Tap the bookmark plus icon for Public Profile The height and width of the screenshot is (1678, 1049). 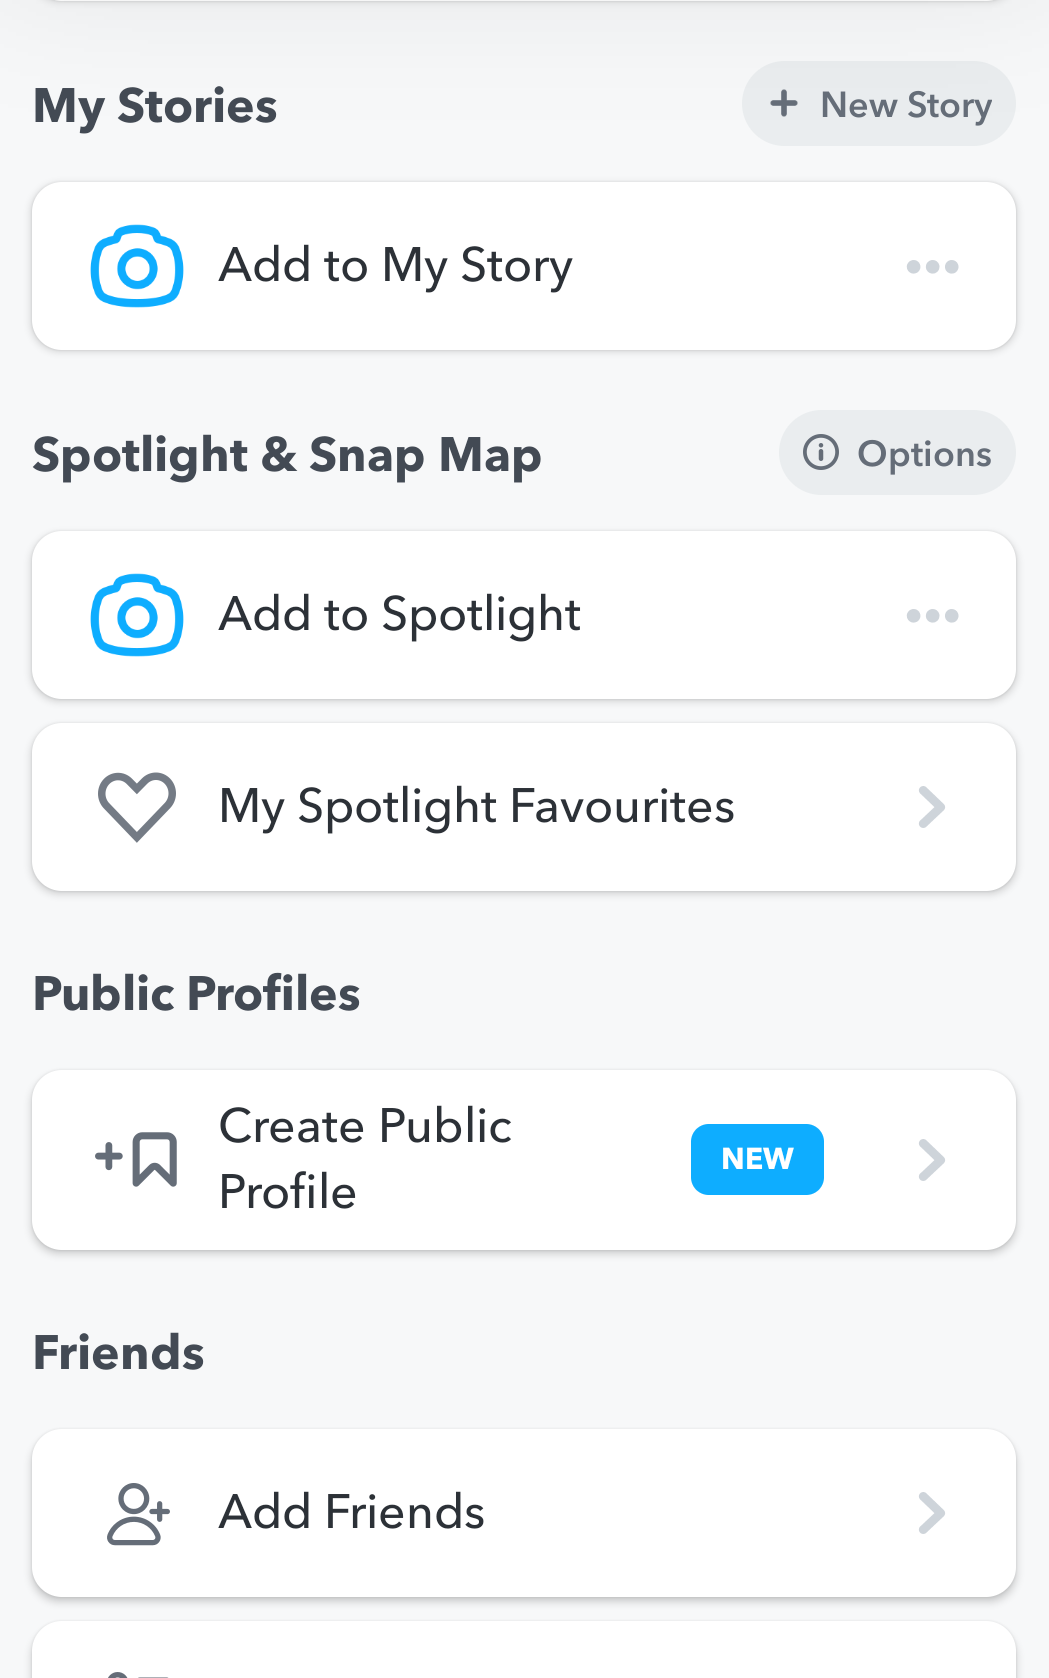click(x=137, y=1159)
